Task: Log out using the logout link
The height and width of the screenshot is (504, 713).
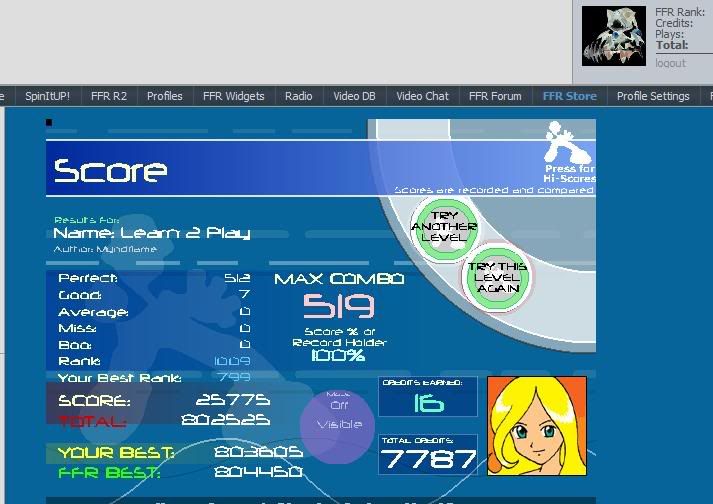Action: (670, 63)
